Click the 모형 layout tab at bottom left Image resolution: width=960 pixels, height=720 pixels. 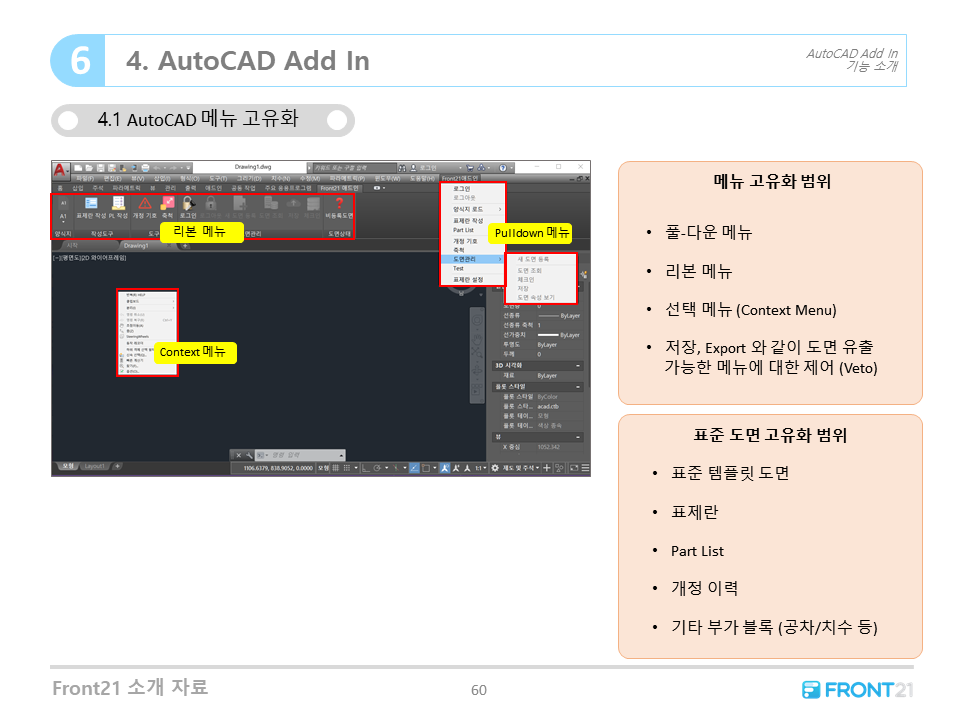[x=67, y=467]
